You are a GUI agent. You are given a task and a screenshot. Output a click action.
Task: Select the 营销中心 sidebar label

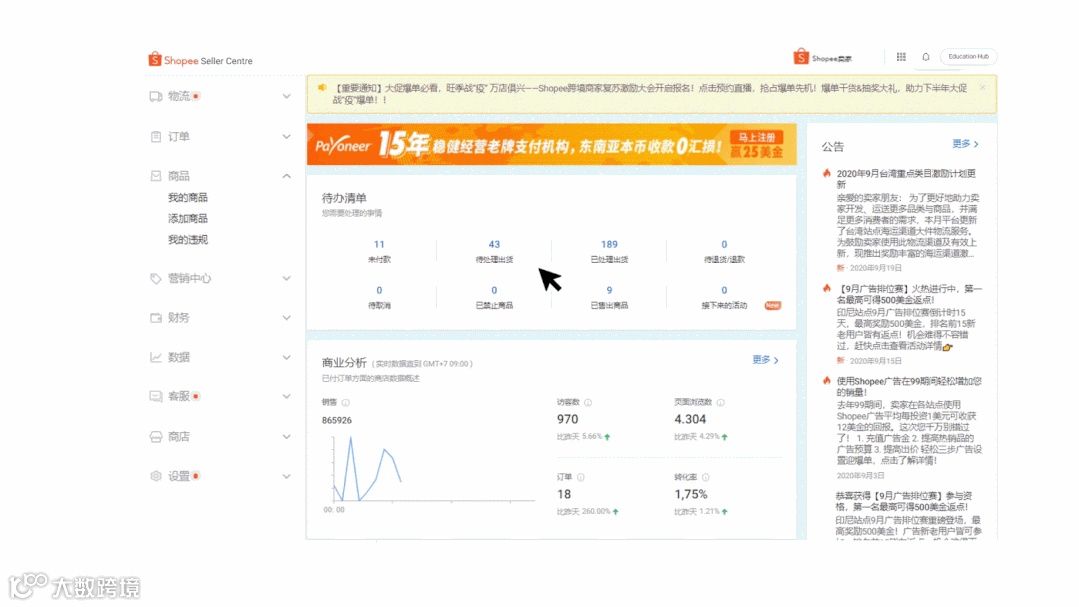tap(189, 278)
